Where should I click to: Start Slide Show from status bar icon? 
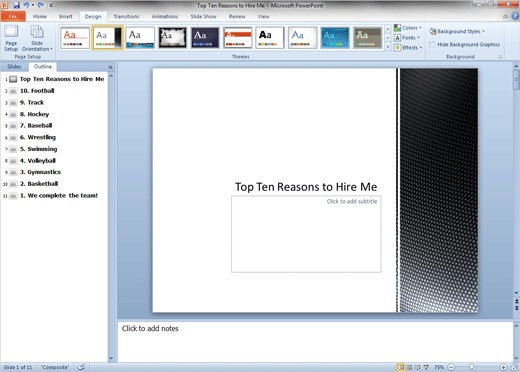(x=426, y=367)
